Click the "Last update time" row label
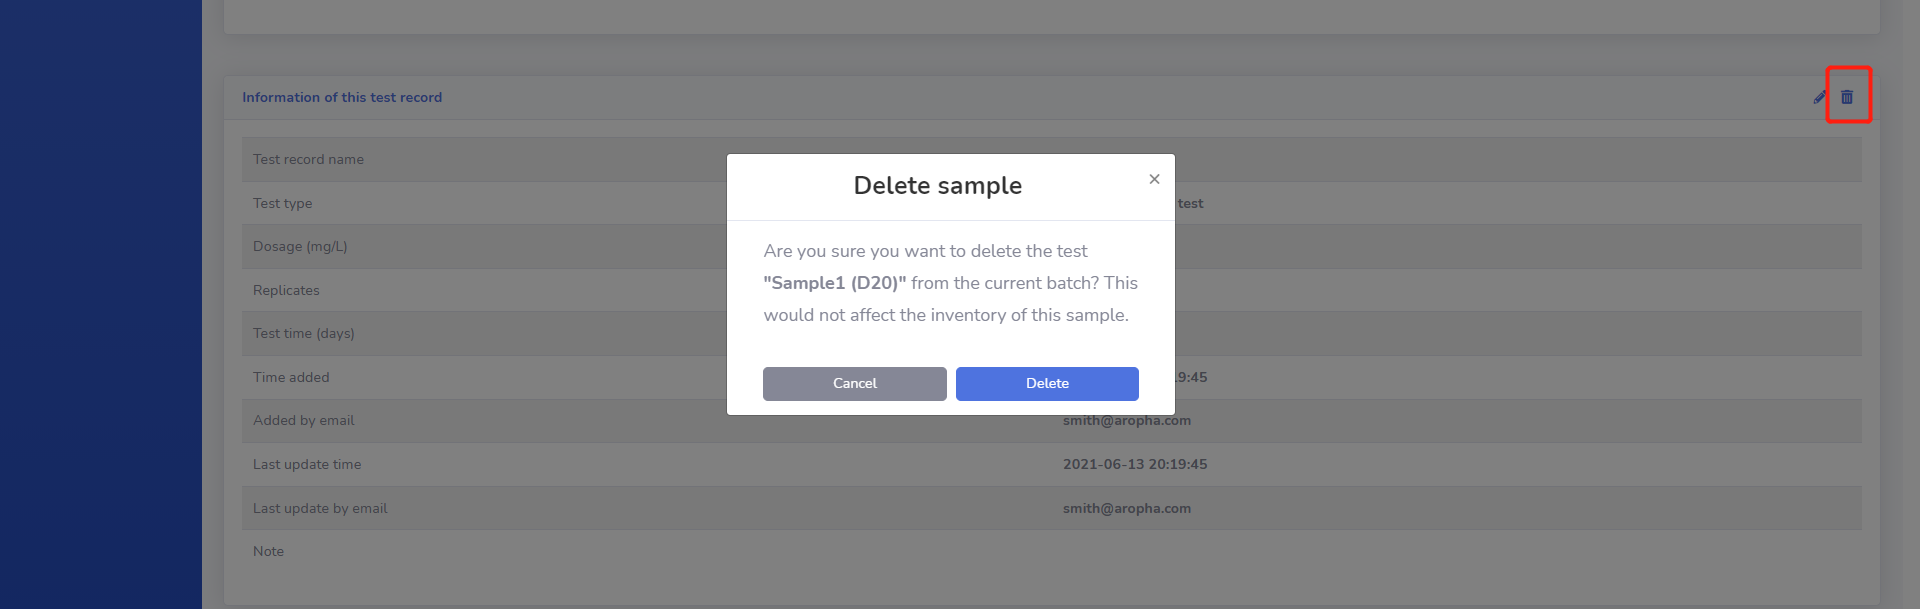The height and width of the screenshot is (609, 1920). click(307, 465)
